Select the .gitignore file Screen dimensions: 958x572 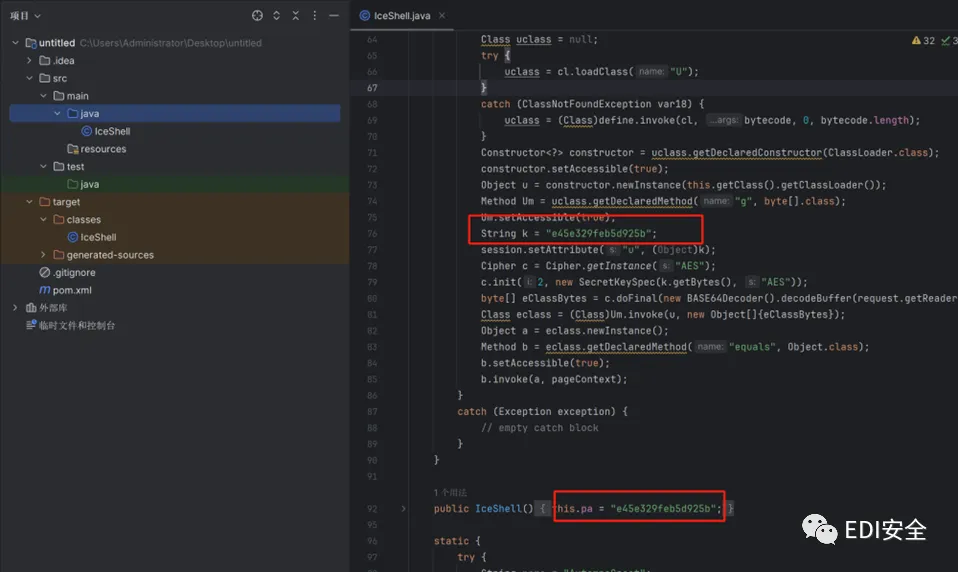pos(67,273)
